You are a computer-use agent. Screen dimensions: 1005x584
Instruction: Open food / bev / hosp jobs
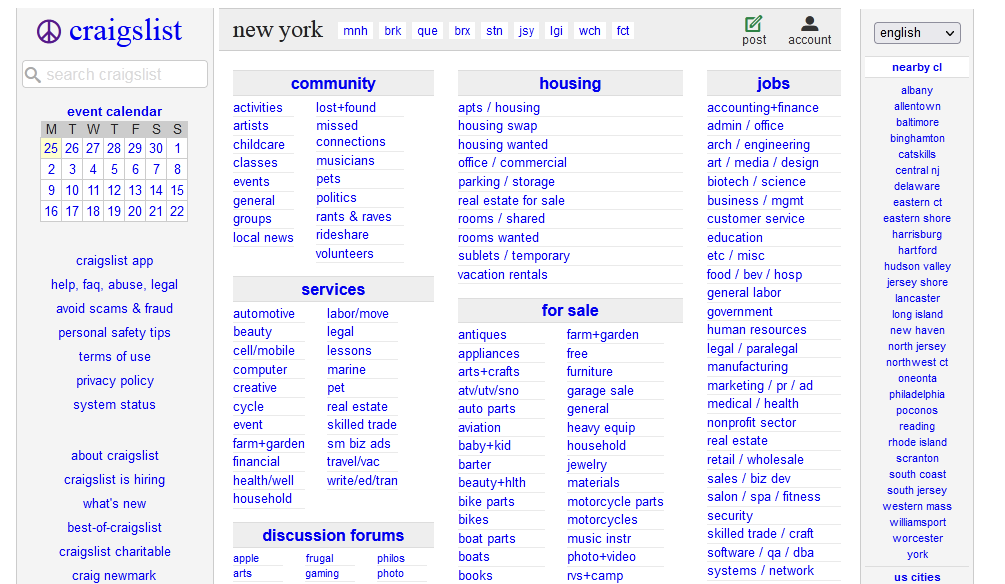(x=754, y=274)
